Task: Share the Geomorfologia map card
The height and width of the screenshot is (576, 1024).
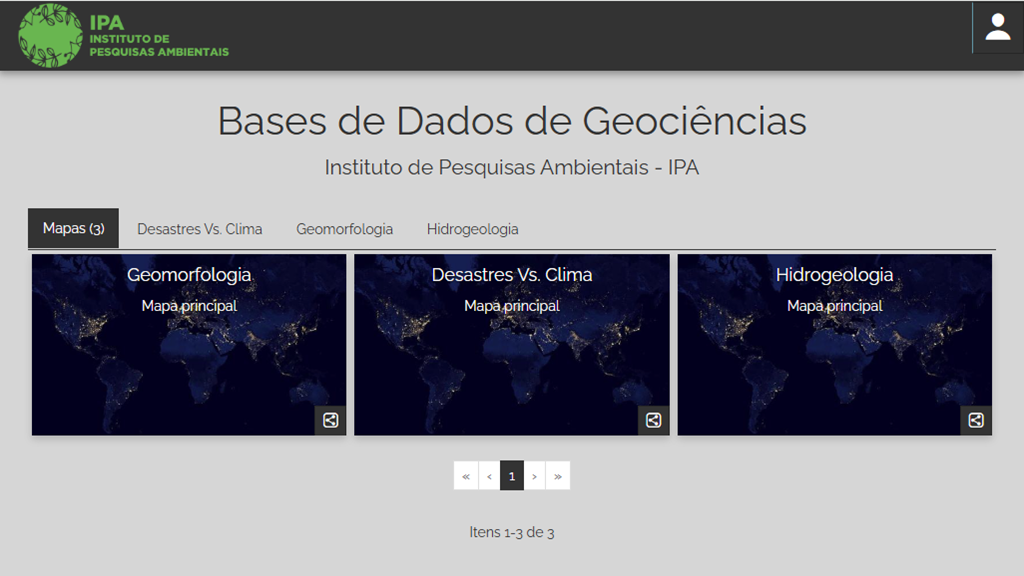Action: 331,420
